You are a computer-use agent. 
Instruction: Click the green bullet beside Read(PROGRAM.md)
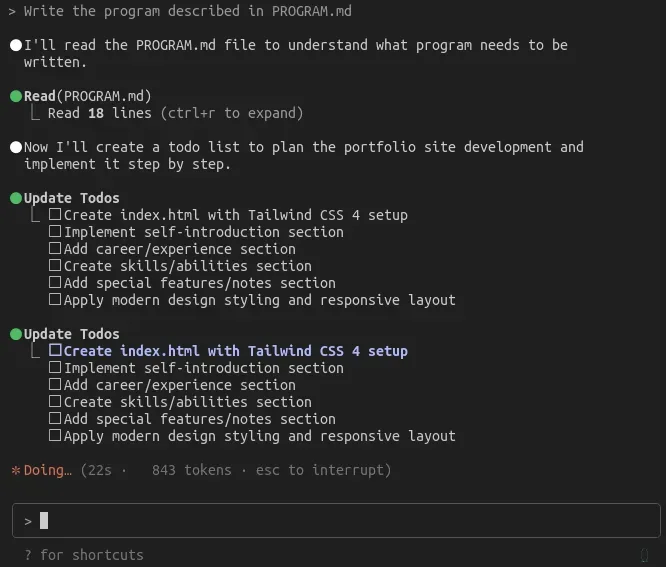click(16, 96)
